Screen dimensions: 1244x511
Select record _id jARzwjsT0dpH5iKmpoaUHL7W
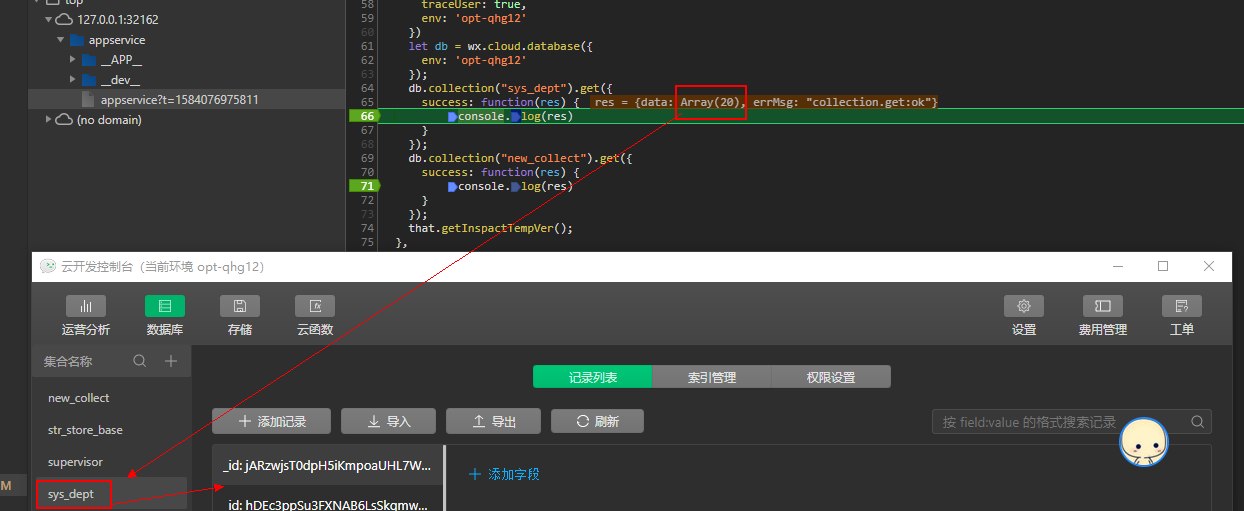pos(328,465)
